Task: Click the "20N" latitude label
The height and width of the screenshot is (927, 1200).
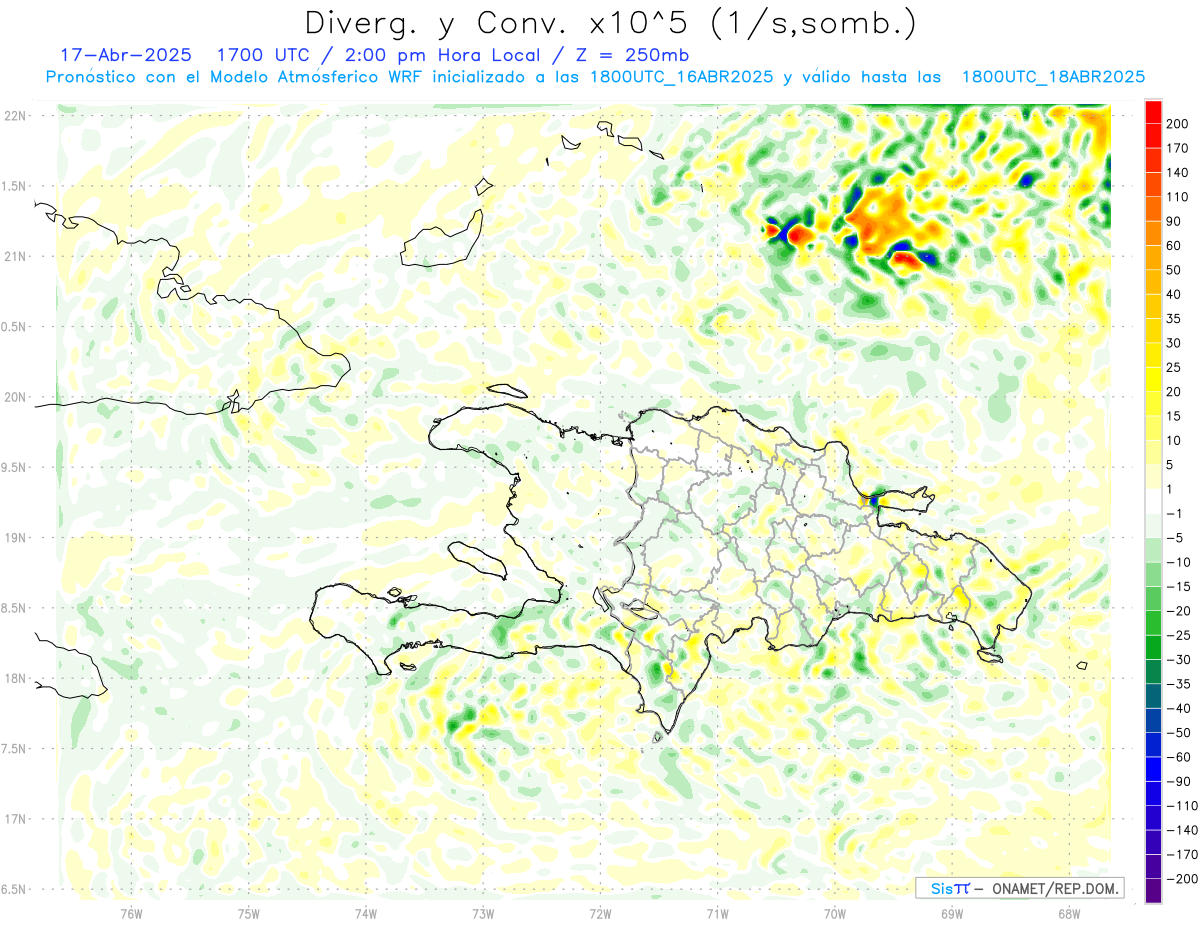Action: click(16, 397)
